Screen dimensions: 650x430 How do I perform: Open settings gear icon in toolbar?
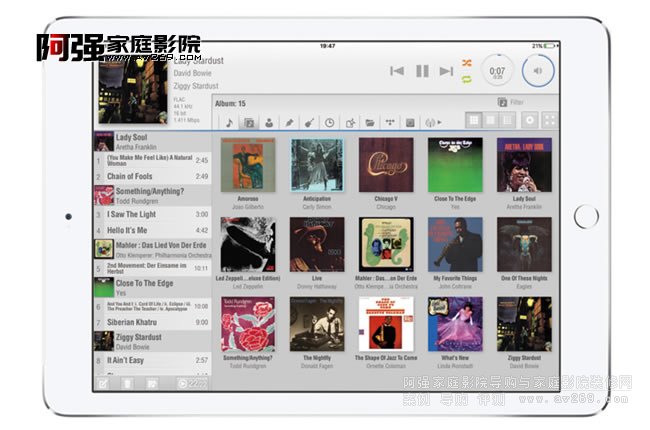530,120
